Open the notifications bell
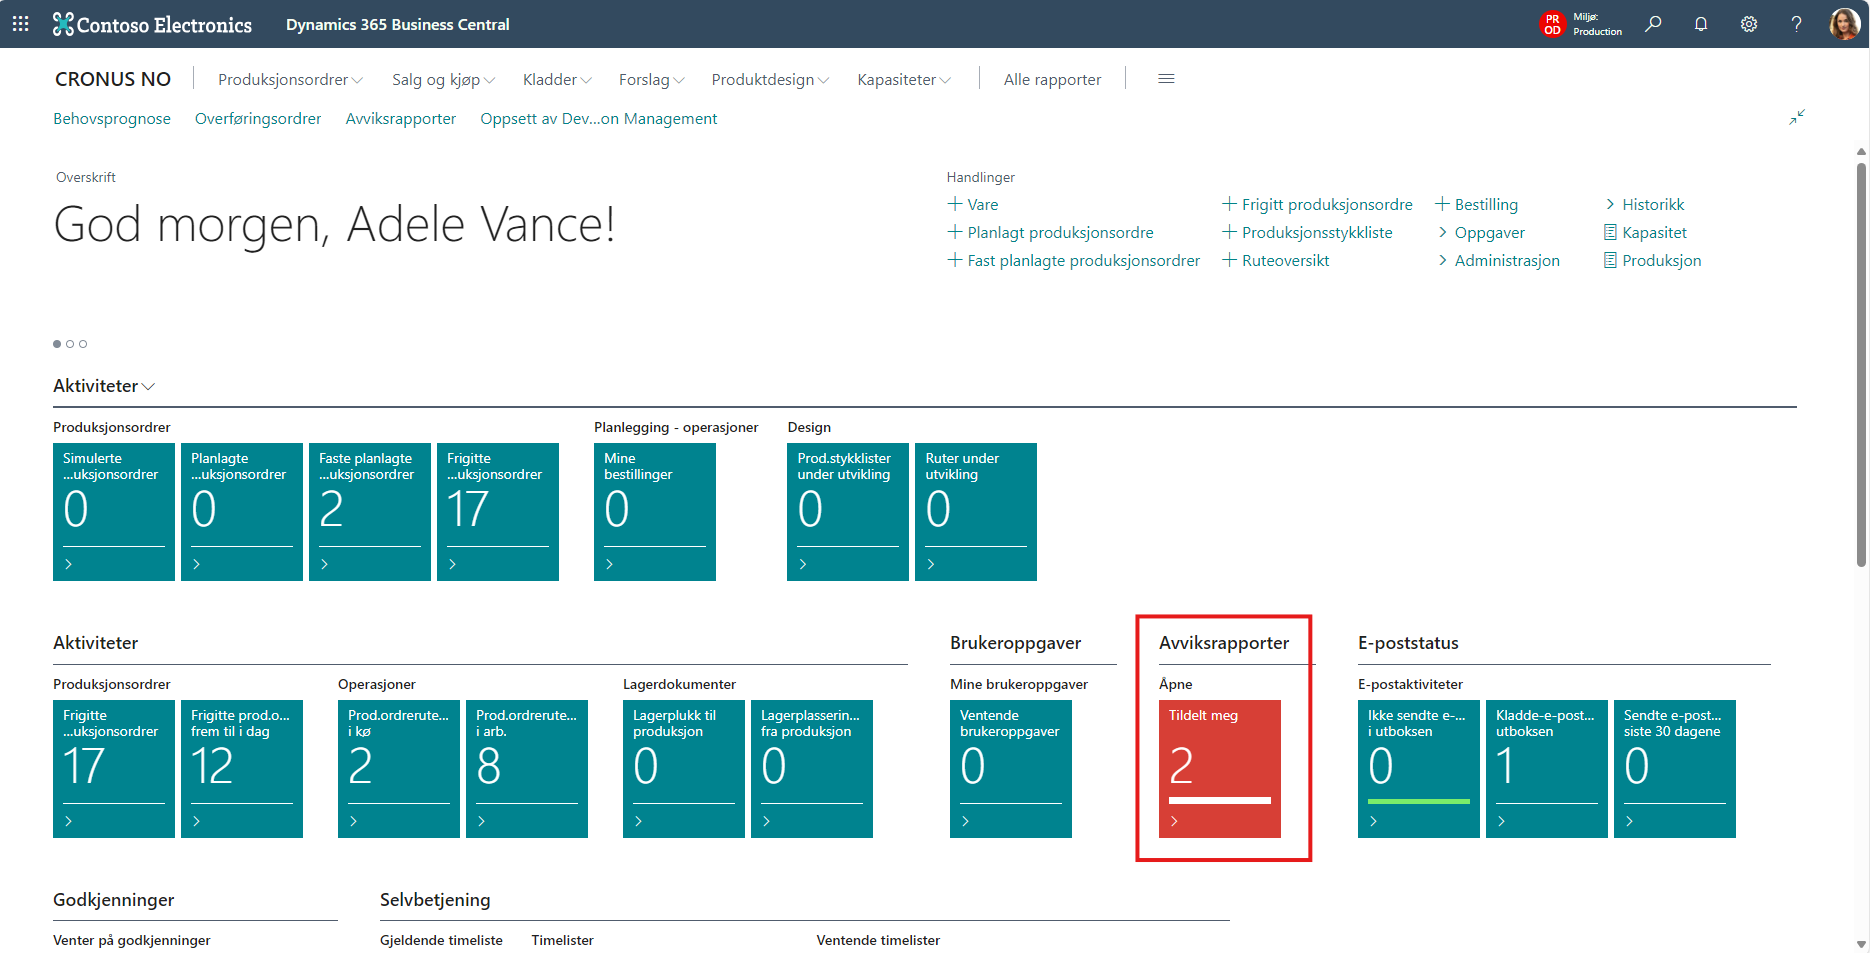 [x=1701, y=24]
